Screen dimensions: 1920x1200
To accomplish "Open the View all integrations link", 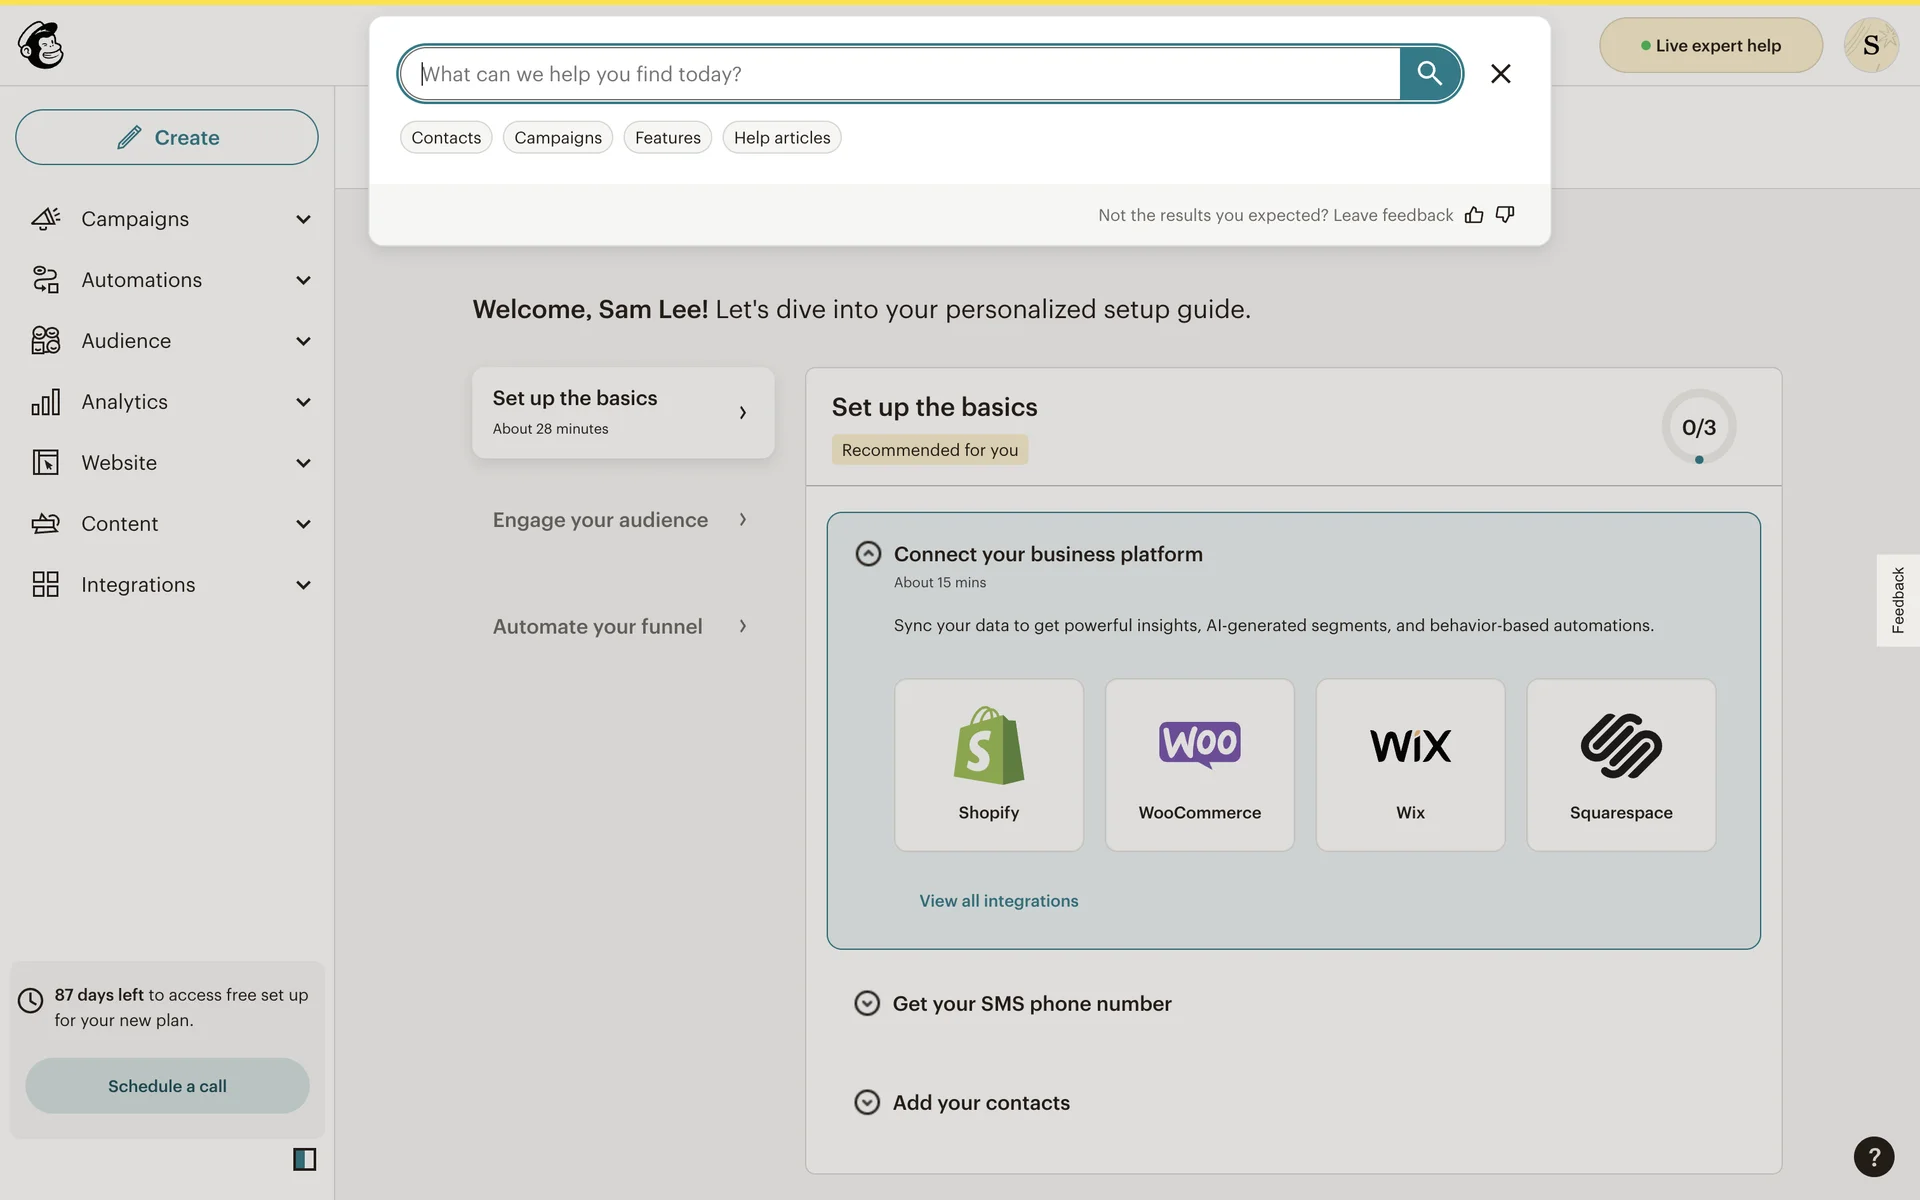I will click(998, 901).
